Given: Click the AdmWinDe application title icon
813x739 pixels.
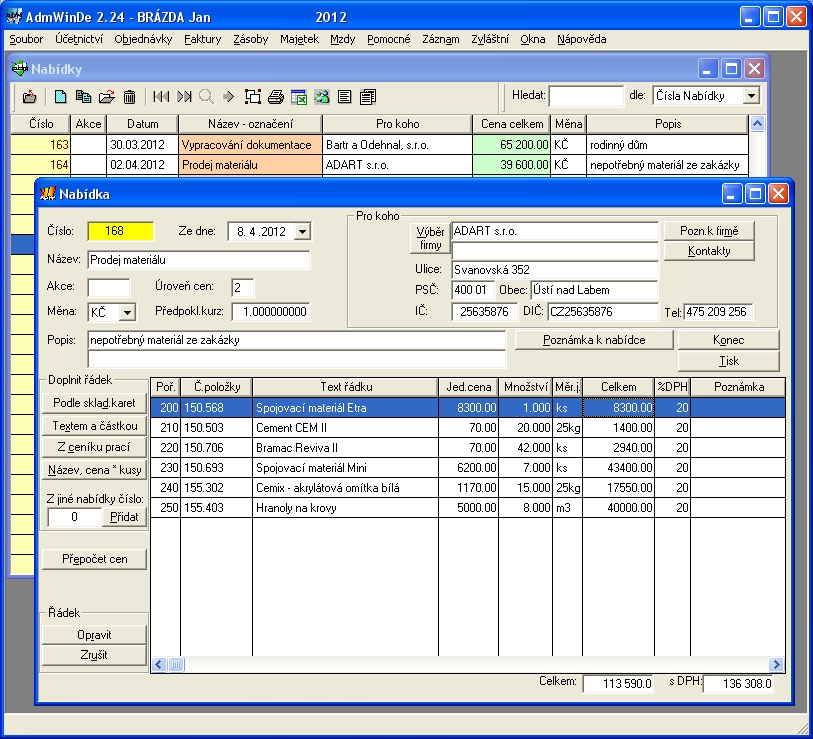Looking at the screenshot, I should pyautogui.click(x=13, y=17).
